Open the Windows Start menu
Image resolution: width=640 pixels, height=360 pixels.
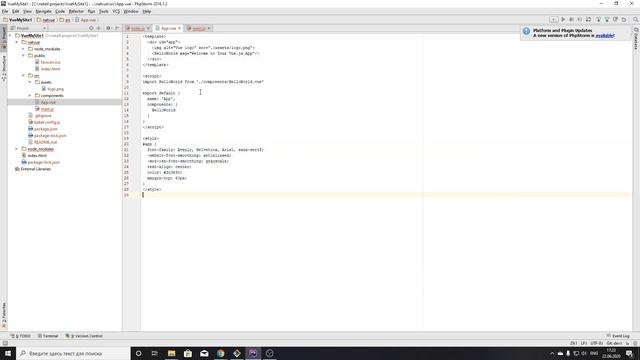(8, 353)
